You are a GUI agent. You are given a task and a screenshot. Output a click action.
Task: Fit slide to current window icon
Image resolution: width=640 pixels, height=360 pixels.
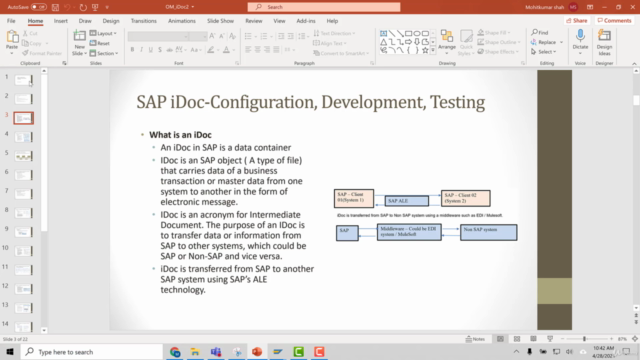(x=635, y=339)
